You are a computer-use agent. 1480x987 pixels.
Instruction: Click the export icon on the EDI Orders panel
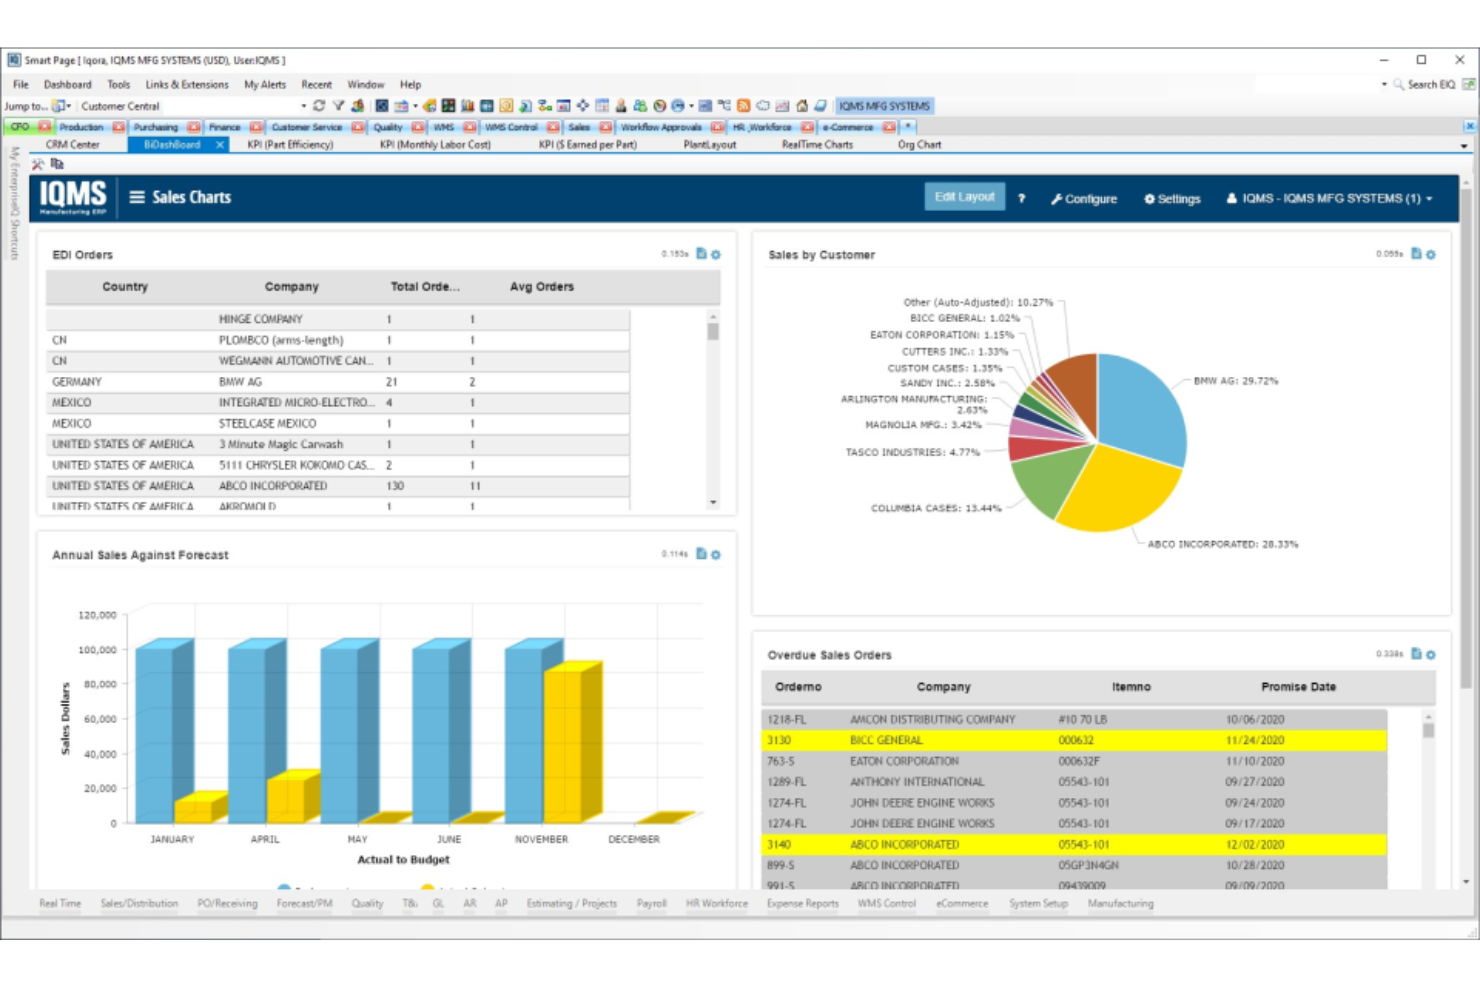tap(700, 255)
